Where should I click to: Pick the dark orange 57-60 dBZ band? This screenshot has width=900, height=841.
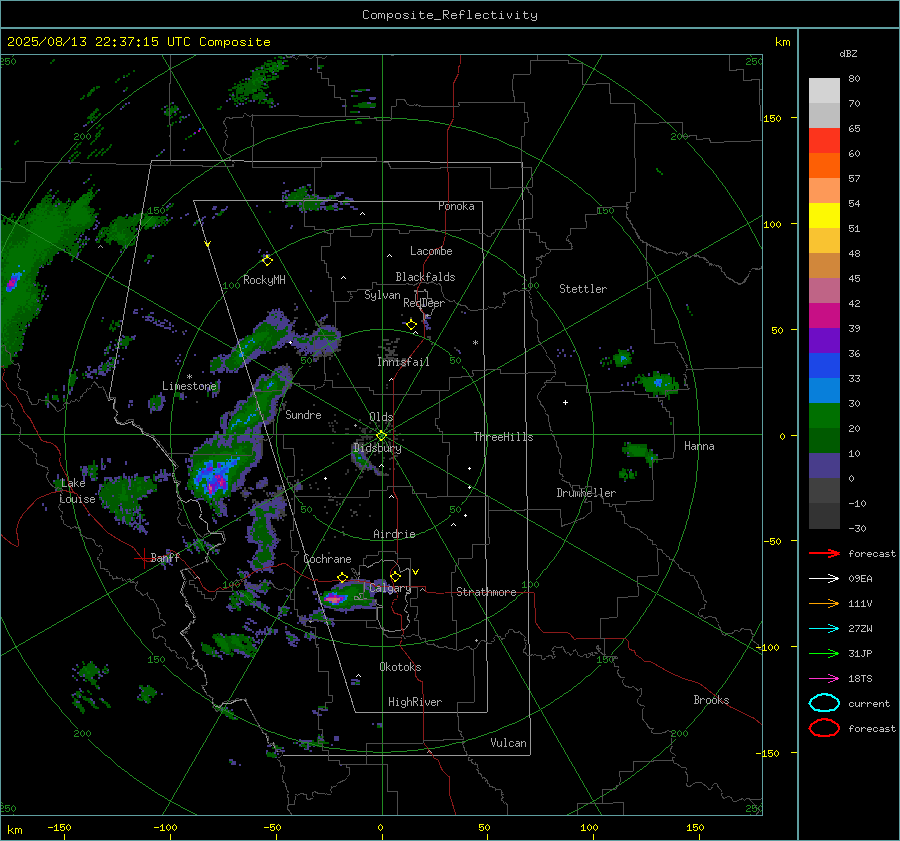pos(824,166)
